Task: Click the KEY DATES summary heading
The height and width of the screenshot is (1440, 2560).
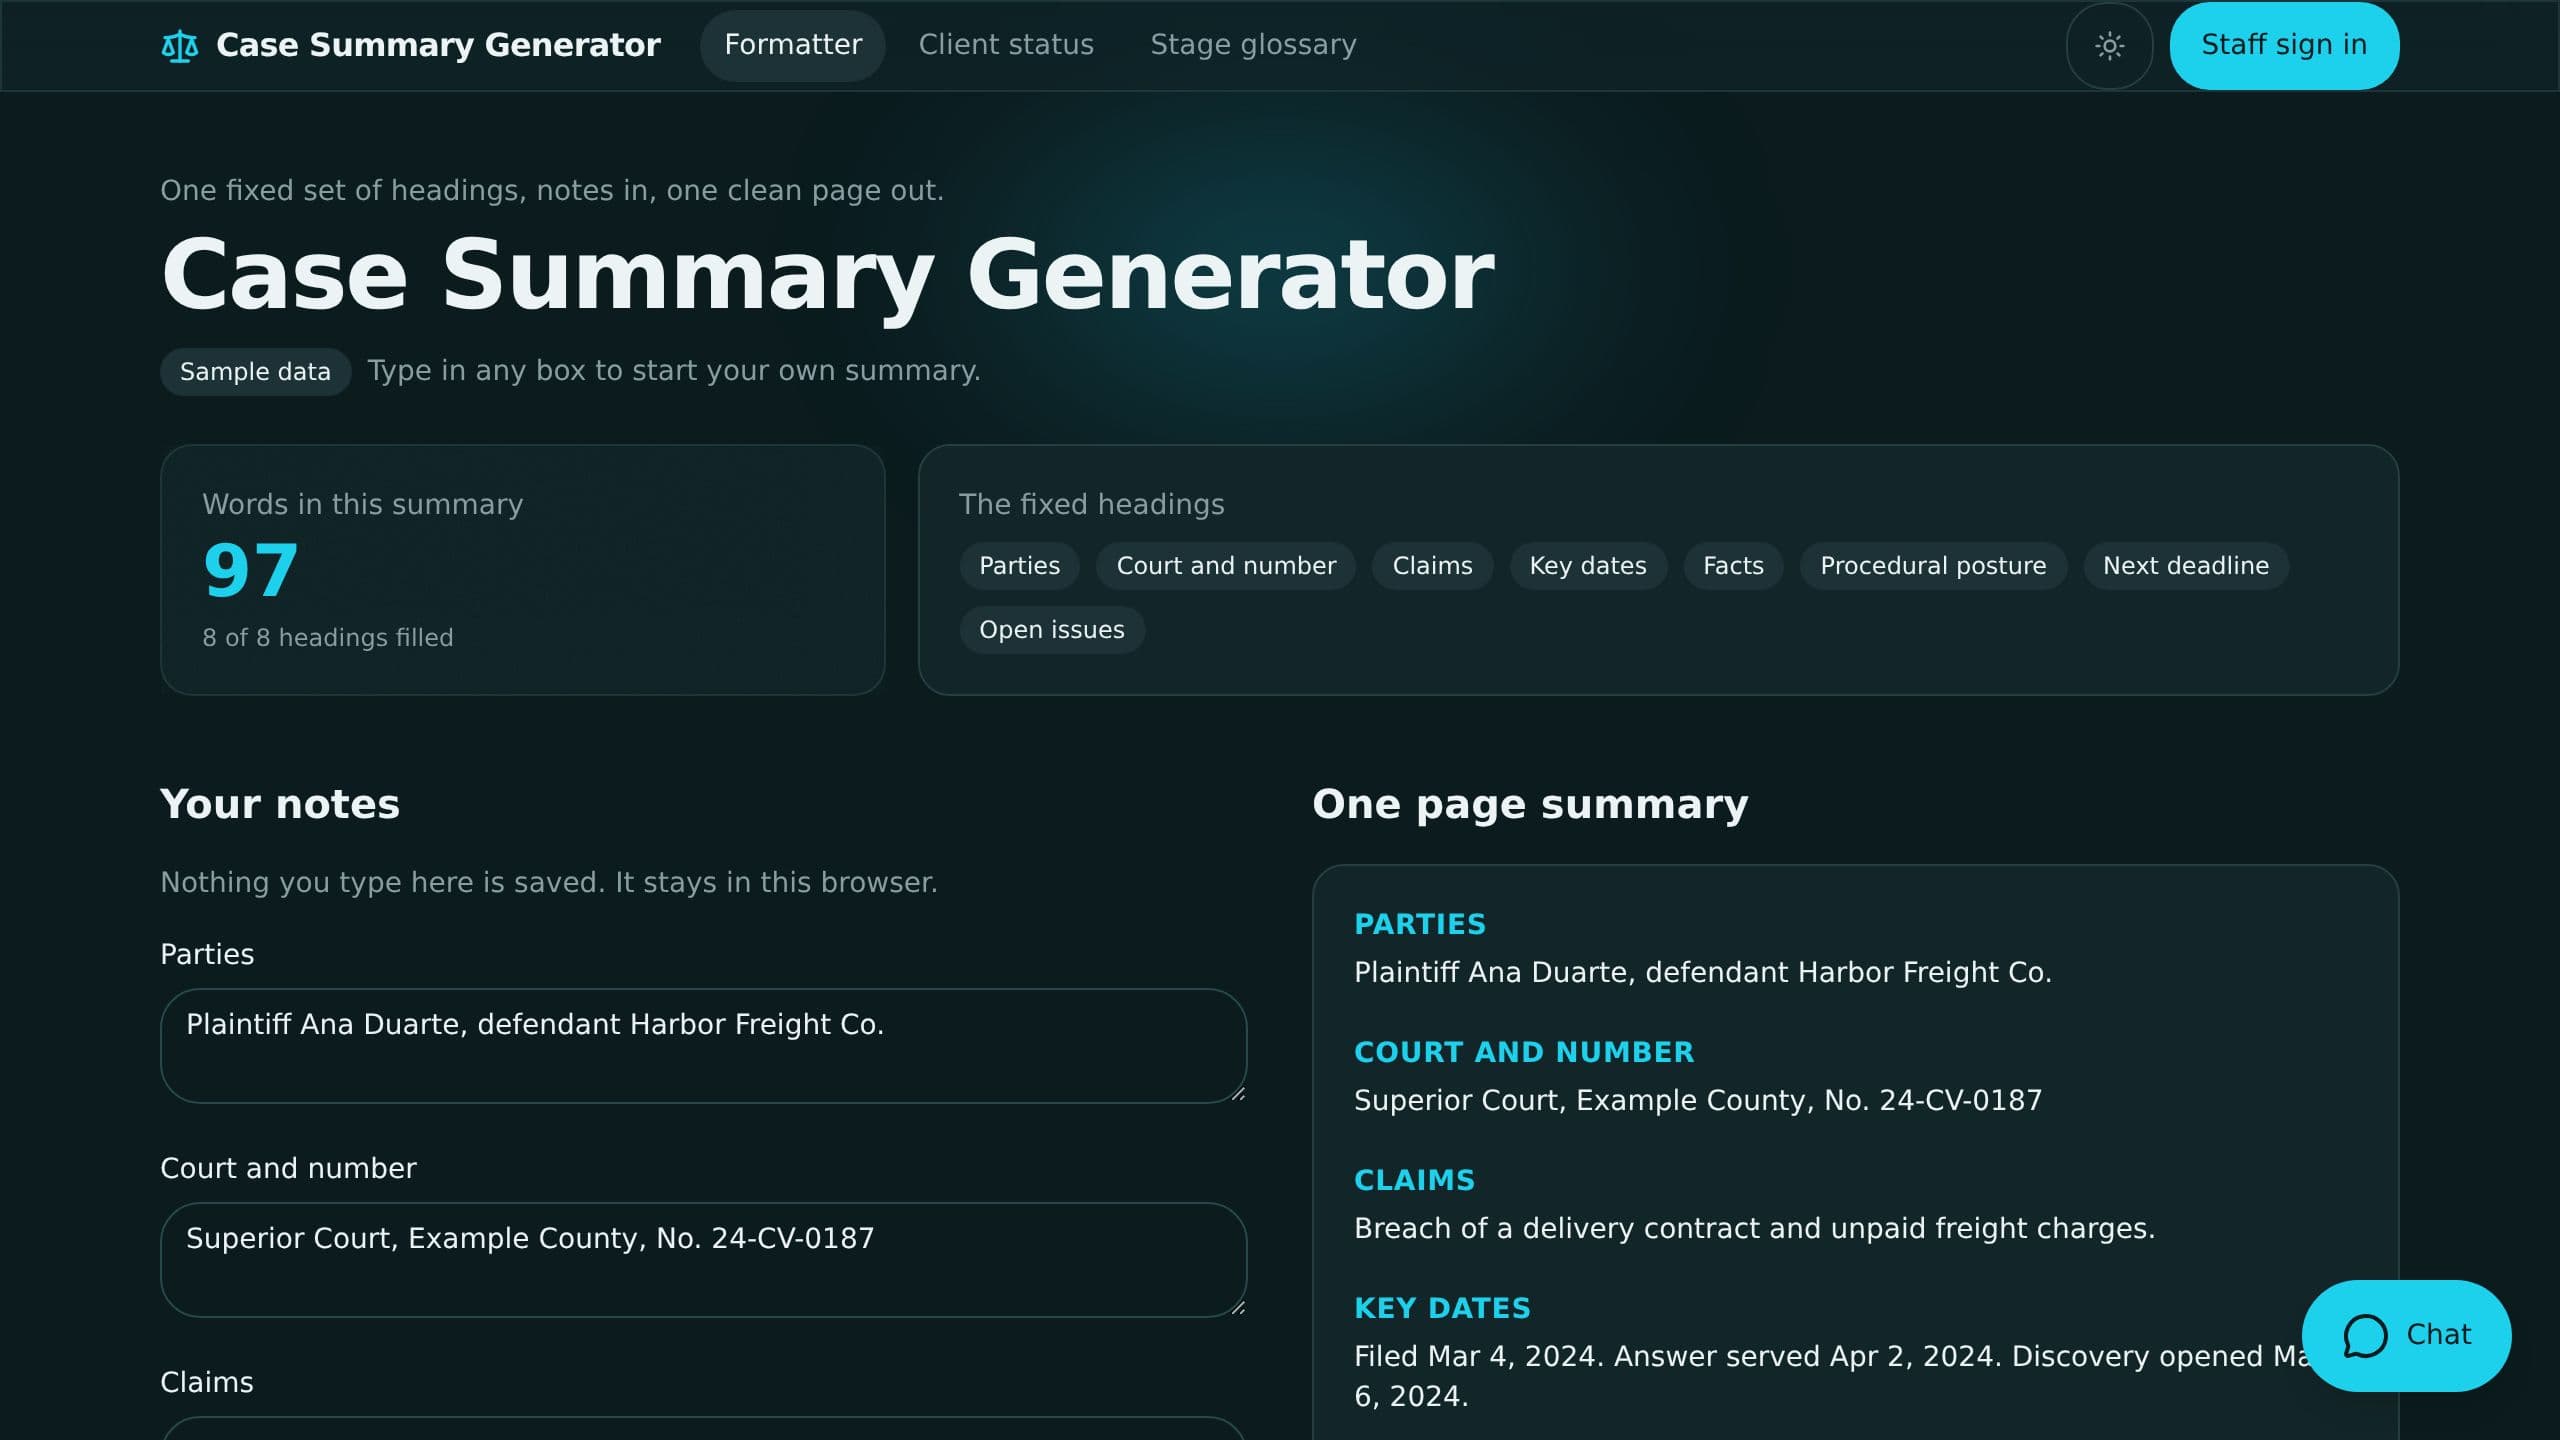Action: 1442,1308
